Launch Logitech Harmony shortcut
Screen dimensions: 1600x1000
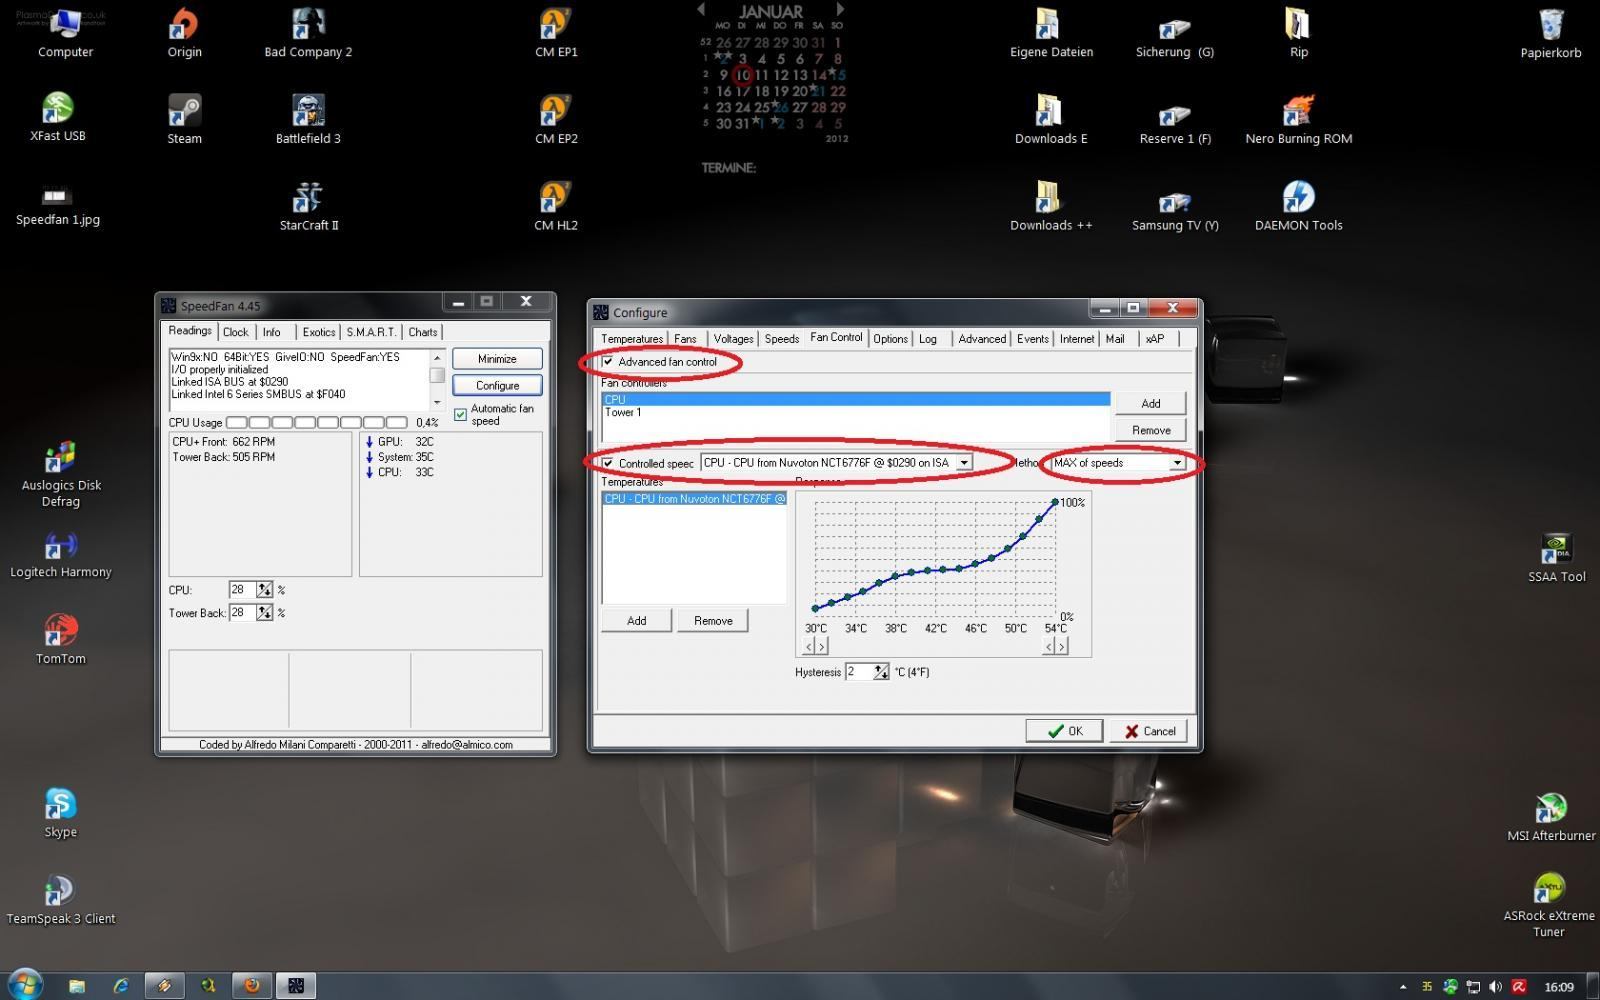60,555
